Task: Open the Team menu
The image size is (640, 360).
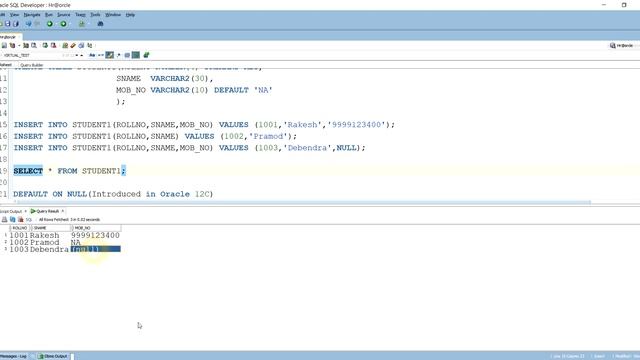Action: point(80,15)
